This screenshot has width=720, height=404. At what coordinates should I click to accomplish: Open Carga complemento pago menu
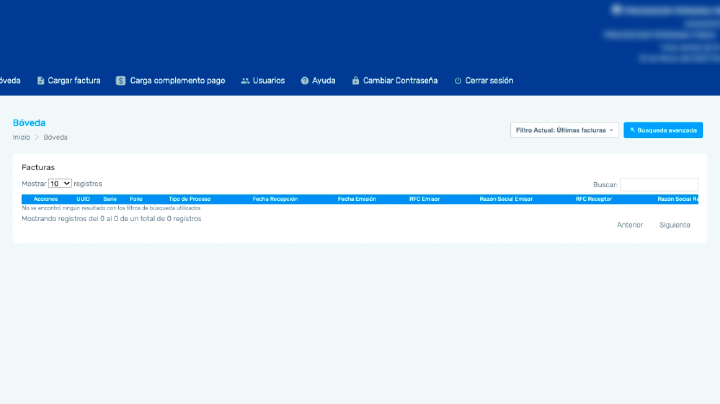tap(170, 81)
